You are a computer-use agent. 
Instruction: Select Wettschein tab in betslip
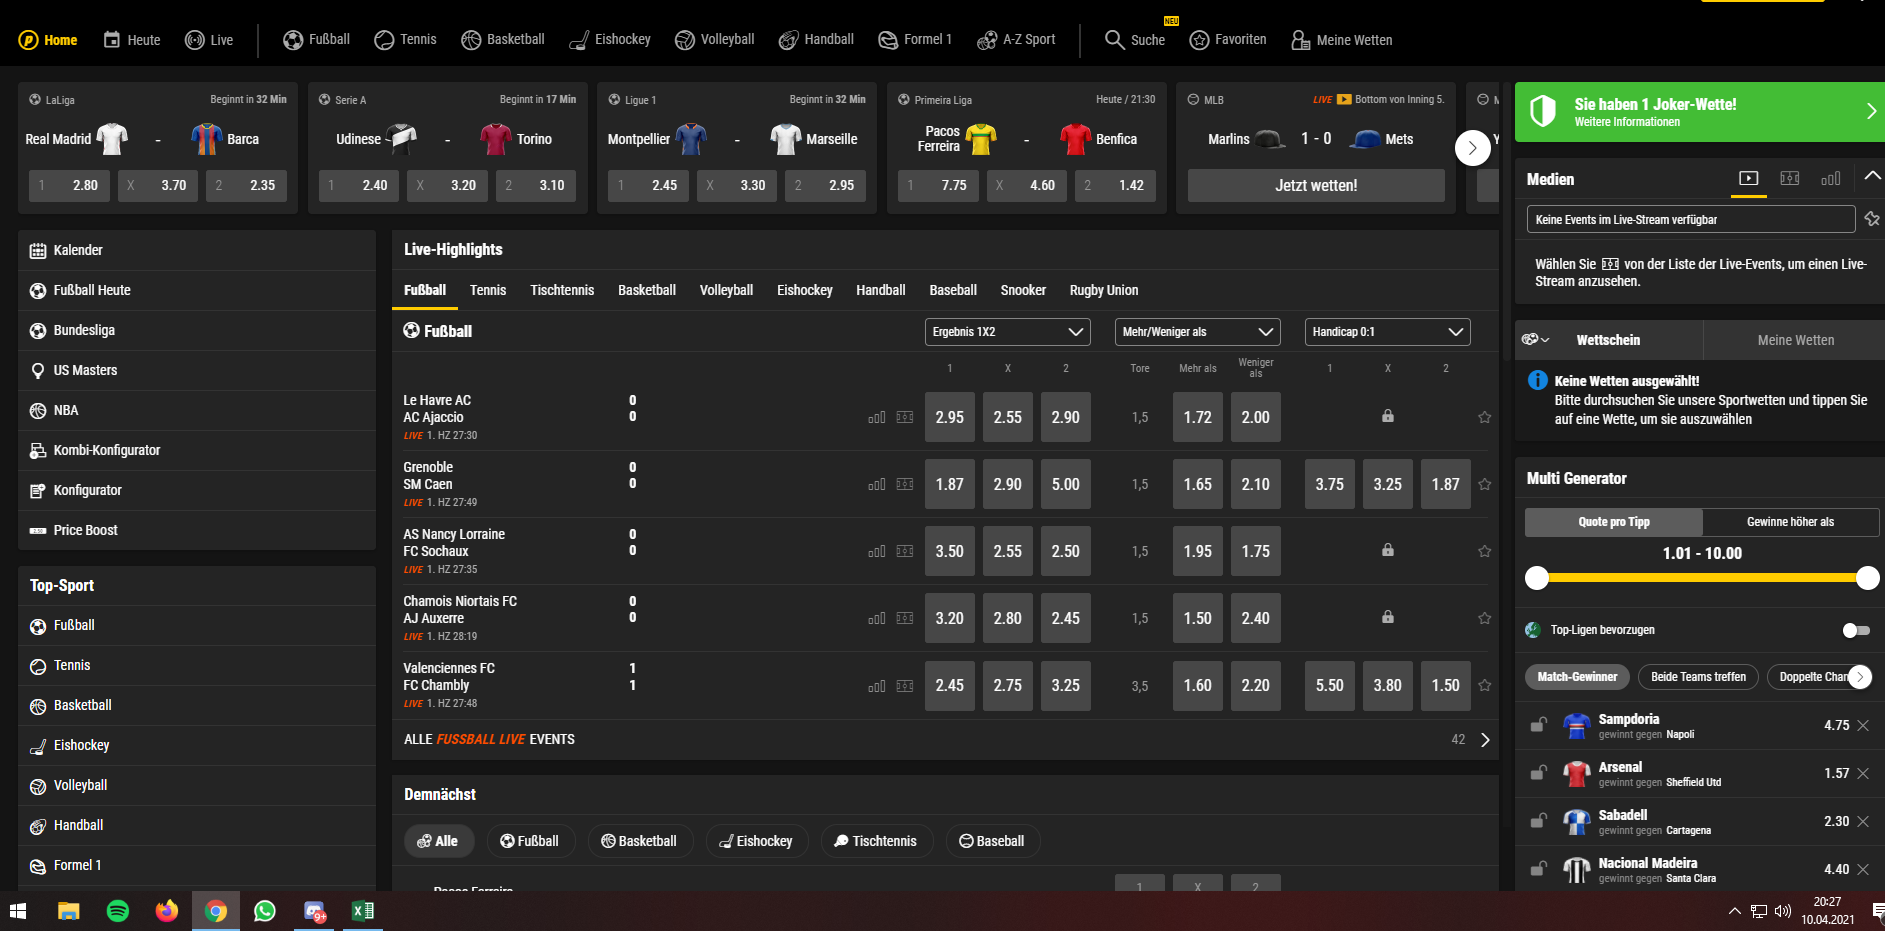[x=1608, y=340]
